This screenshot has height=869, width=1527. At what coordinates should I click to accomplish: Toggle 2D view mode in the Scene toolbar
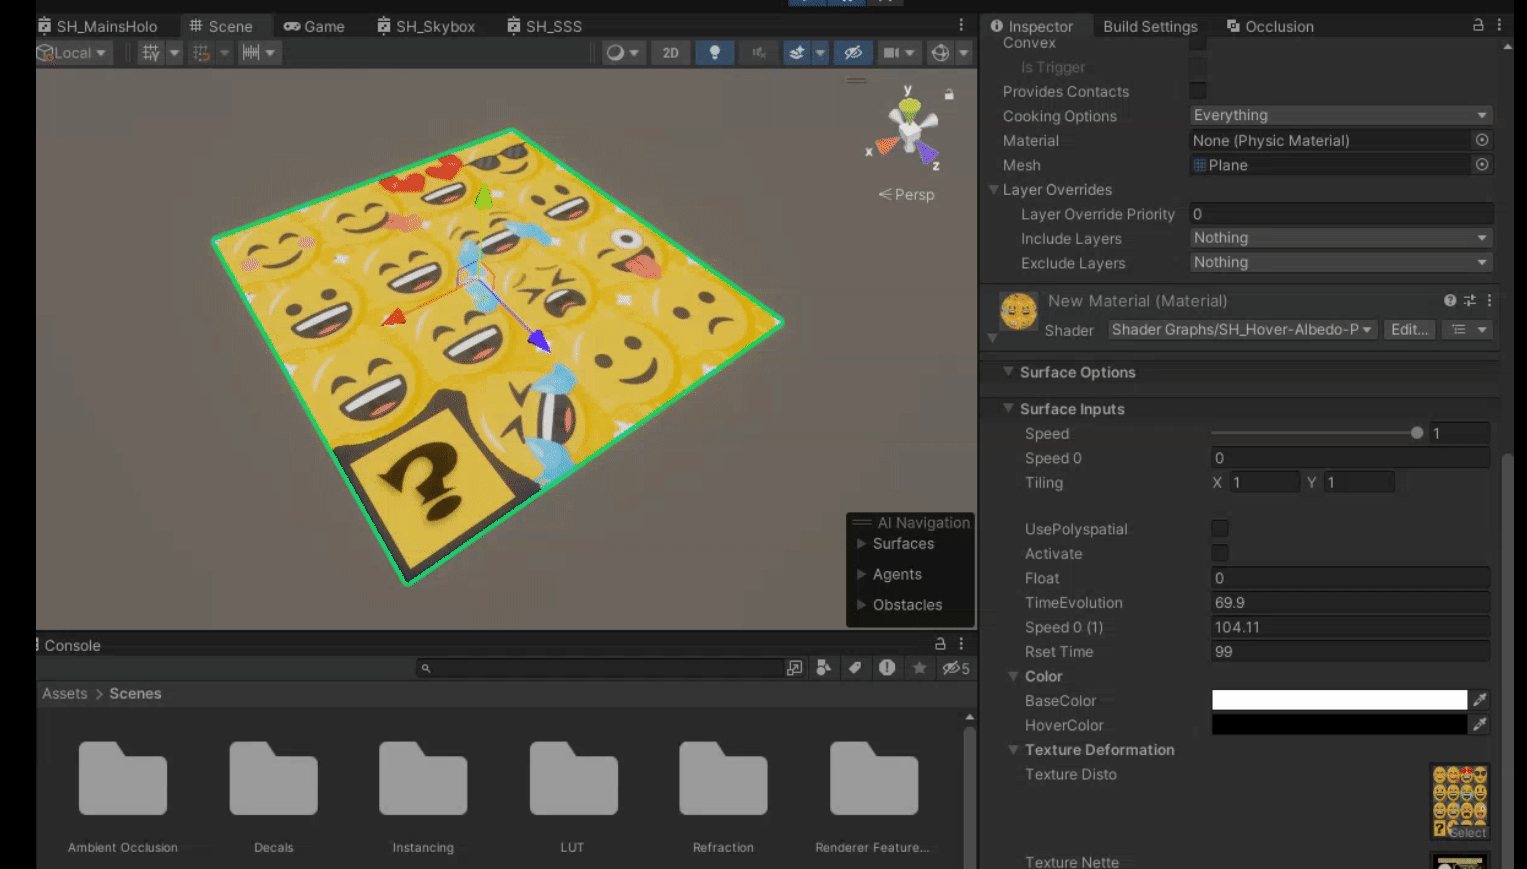(671, 52)
